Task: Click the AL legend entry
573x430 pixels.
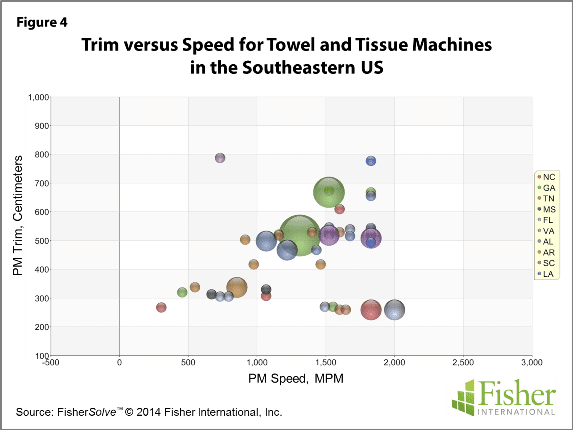Action: [x=546, y=241]
